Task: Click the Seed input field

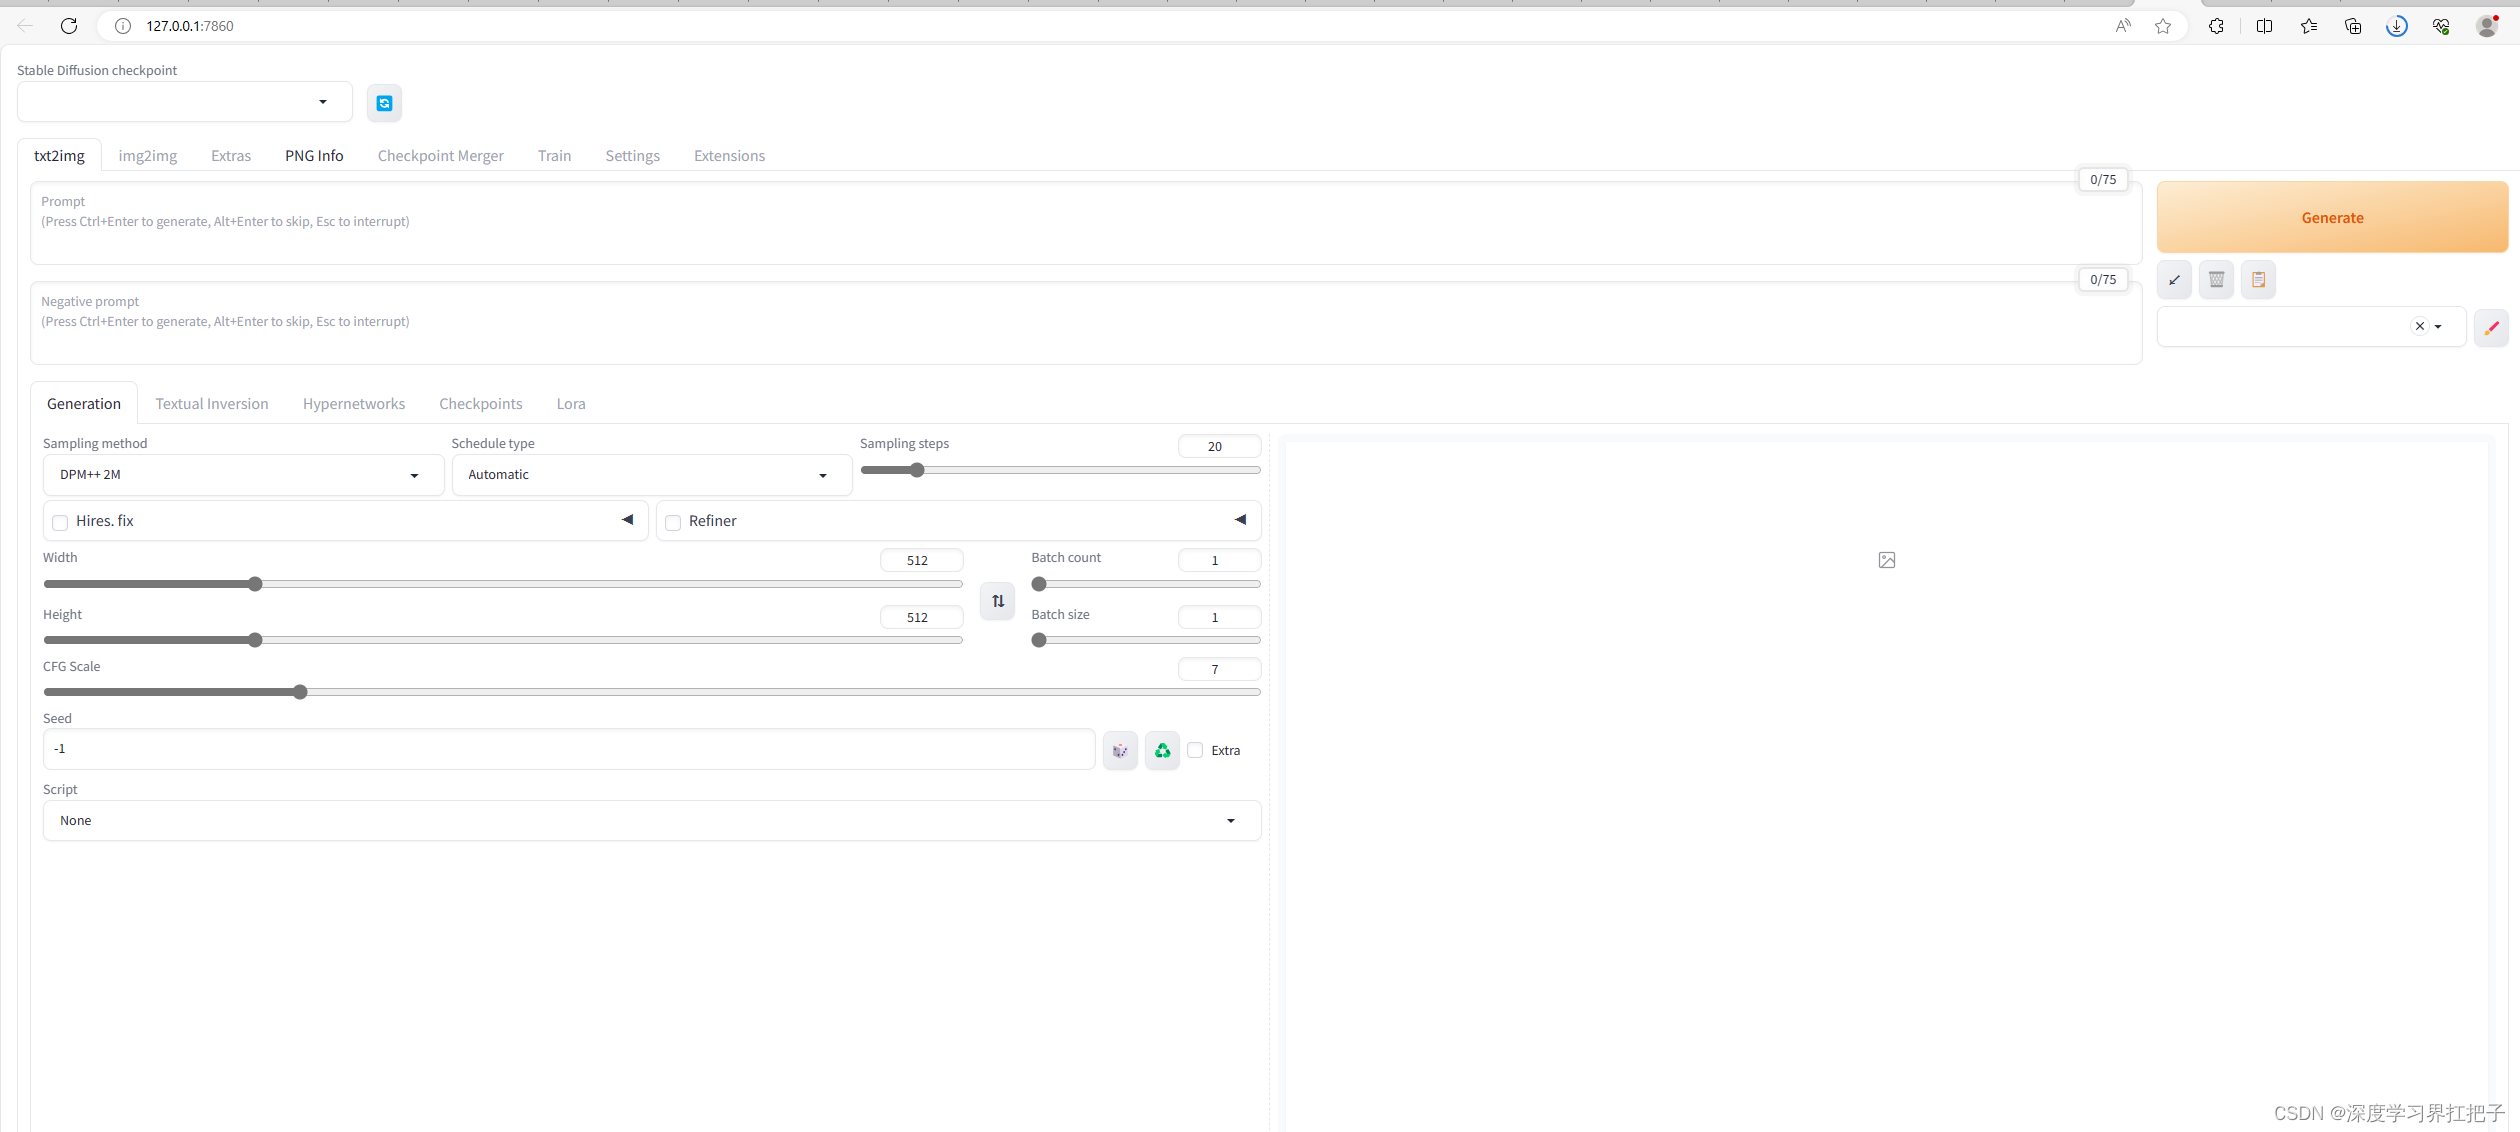Action: point(569,749)
